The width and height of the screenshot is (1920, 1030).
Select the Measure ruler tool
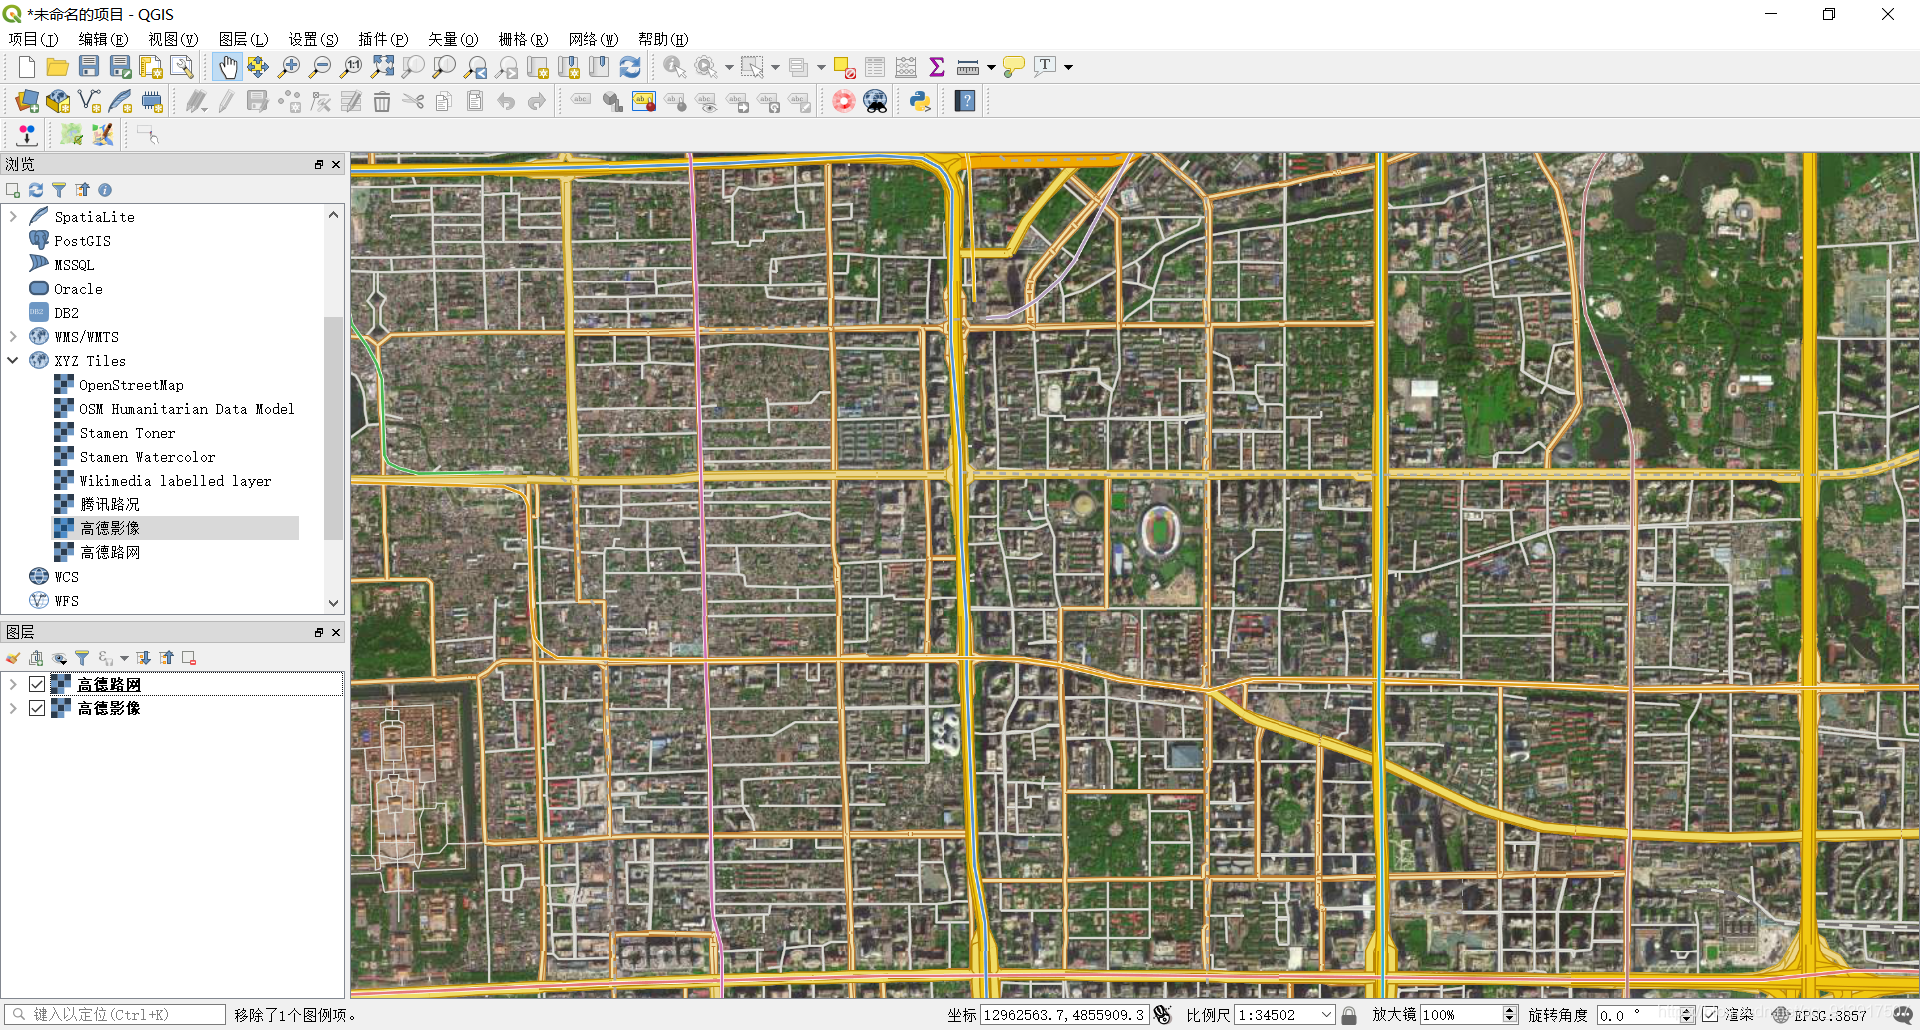click(967, 67)
